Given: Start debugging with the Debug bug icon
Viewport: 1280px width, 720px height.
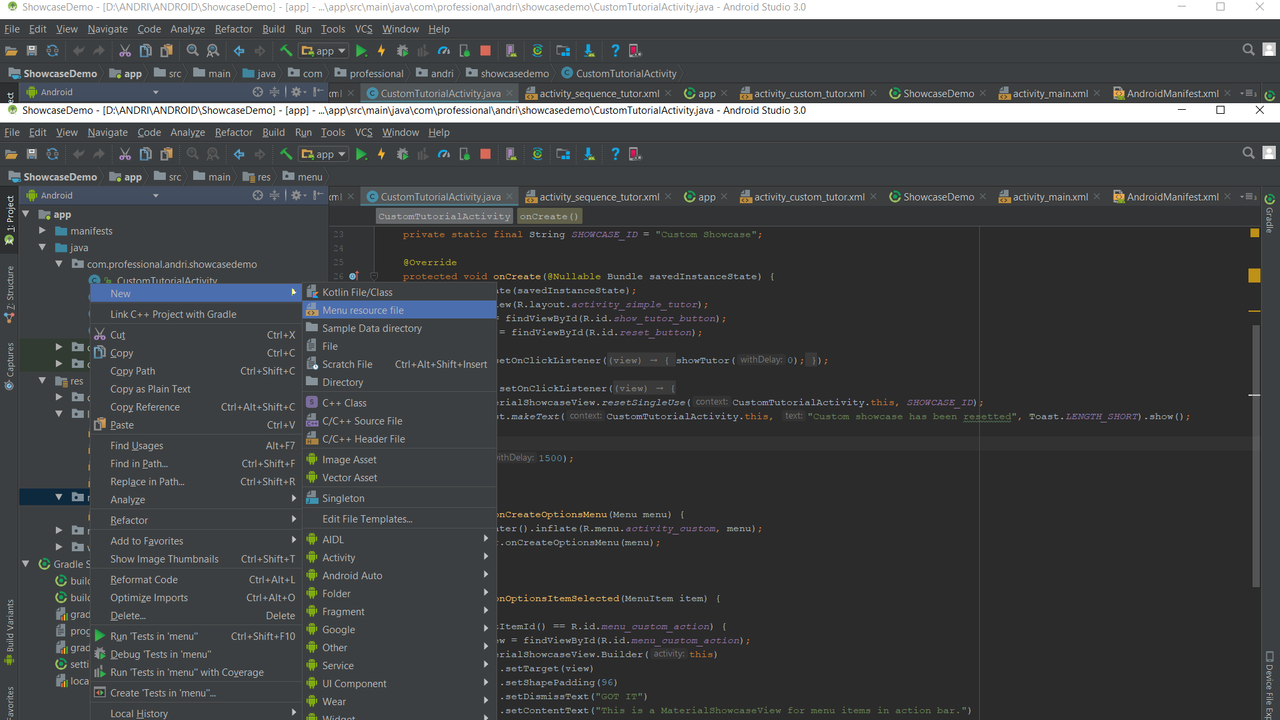Looking at the screenshot, I should tap(402, 153).
